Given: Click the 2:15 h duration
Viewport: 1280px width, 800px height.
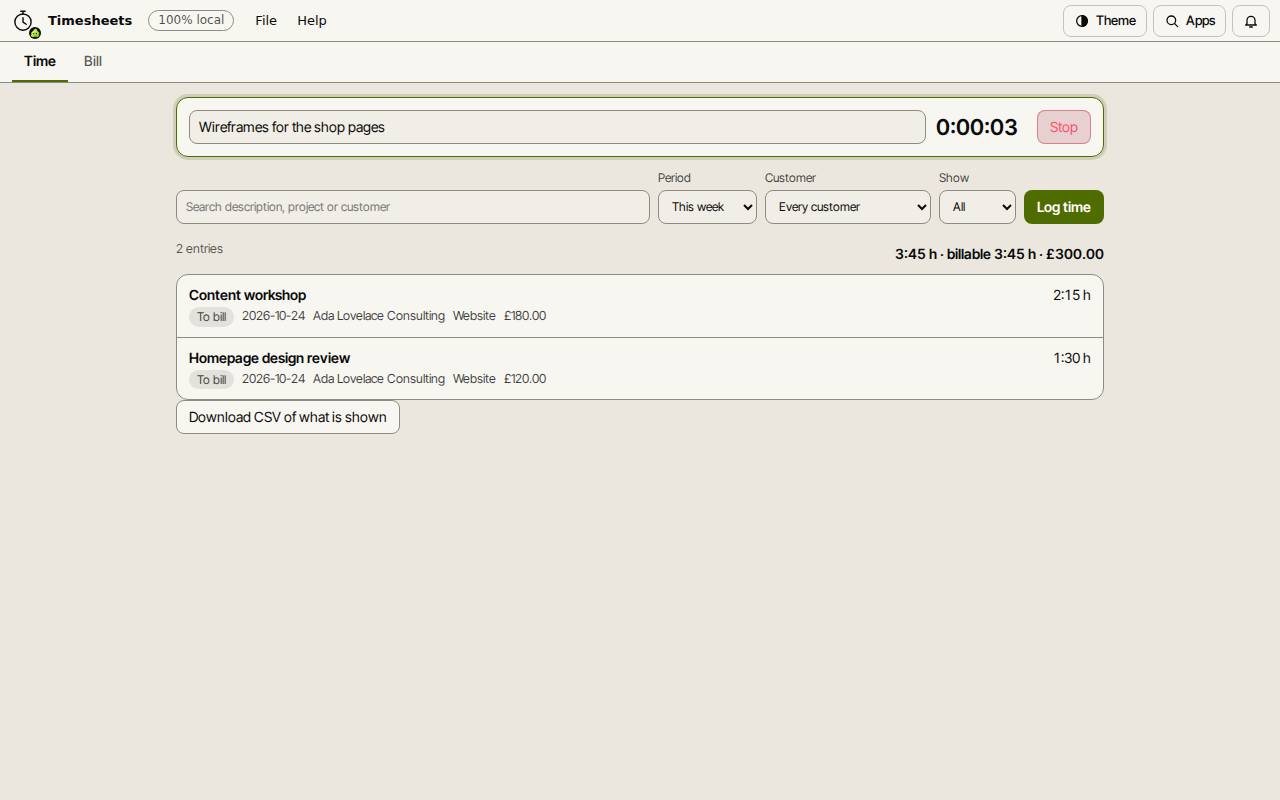Looking at the screenshot, I should click(1072, 295).
